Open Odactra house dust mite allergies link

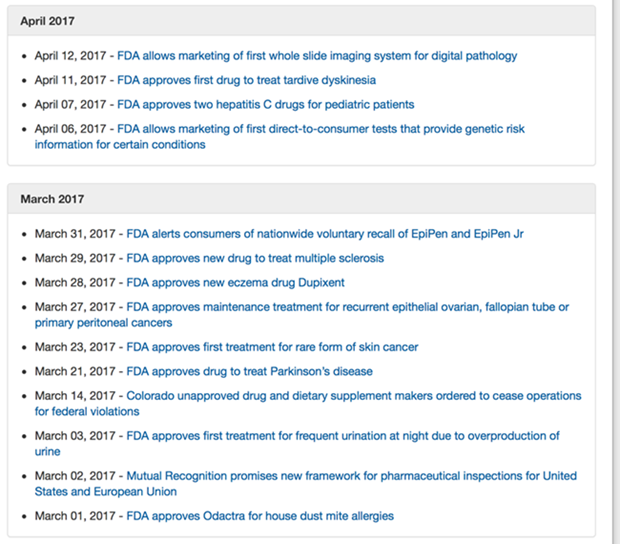coord(259,516)
